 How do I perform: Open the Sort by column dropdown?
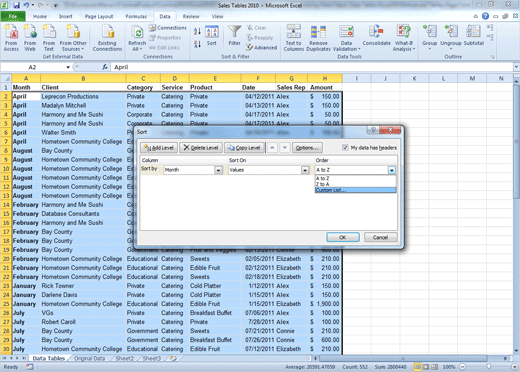pyautogui.click(x=218, y=170)
